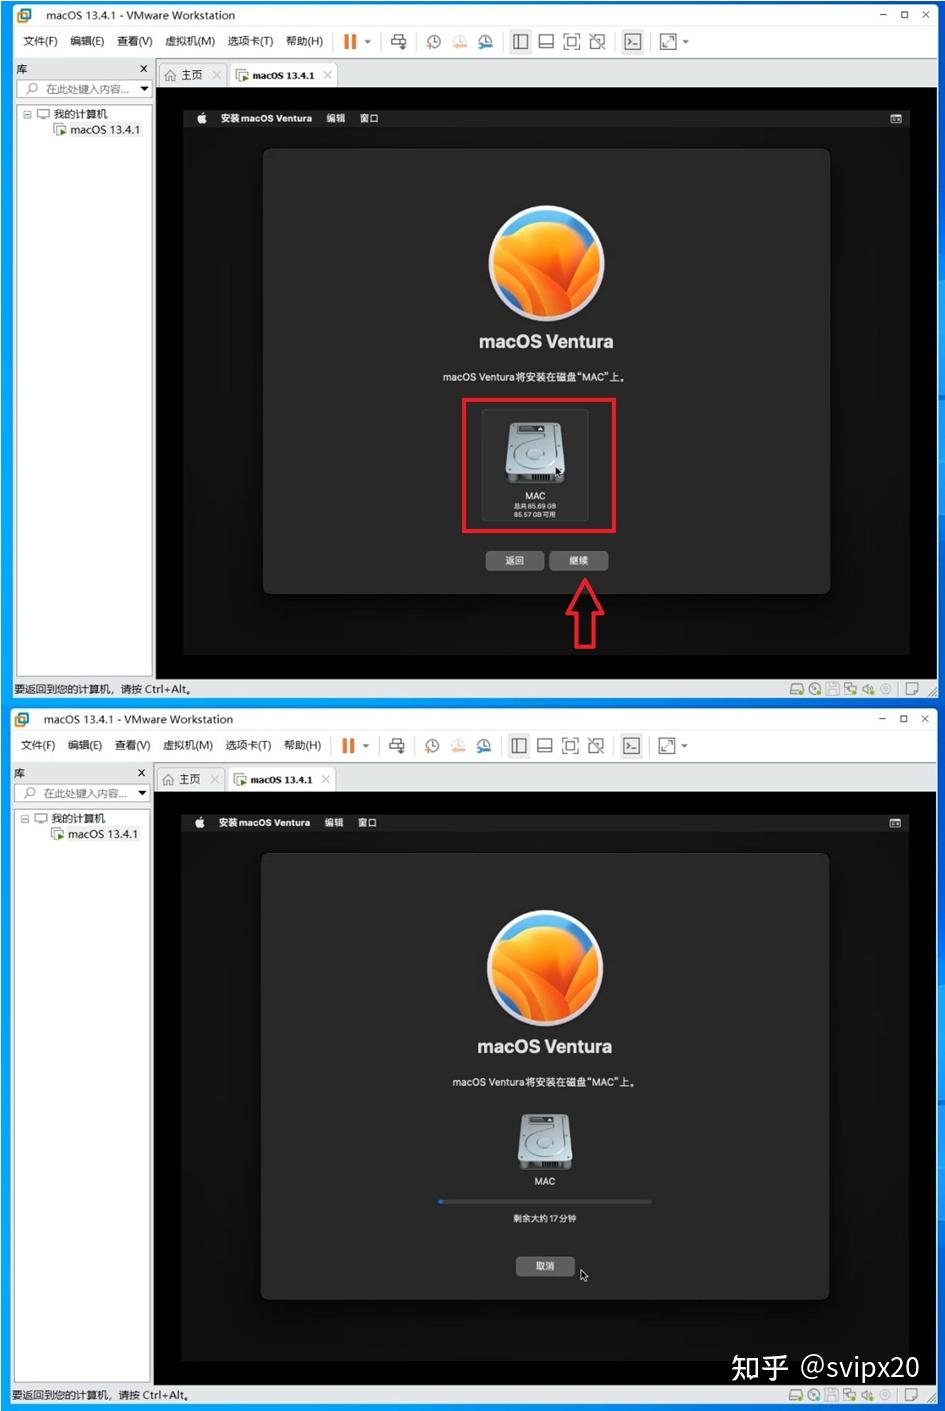Viewport: 945px width, 1411px height.
Task: Revert to snapshot icon in disk-selection window
Action: coord(459,42)
